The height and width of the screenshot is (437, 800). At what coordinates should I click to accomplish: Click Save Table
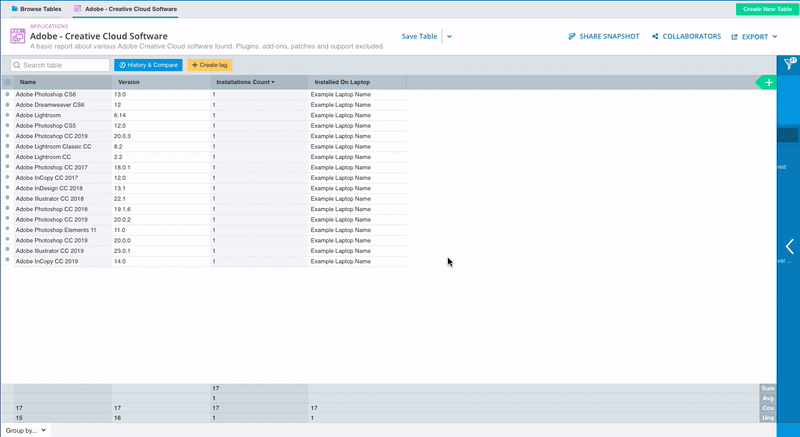point(419,37)
